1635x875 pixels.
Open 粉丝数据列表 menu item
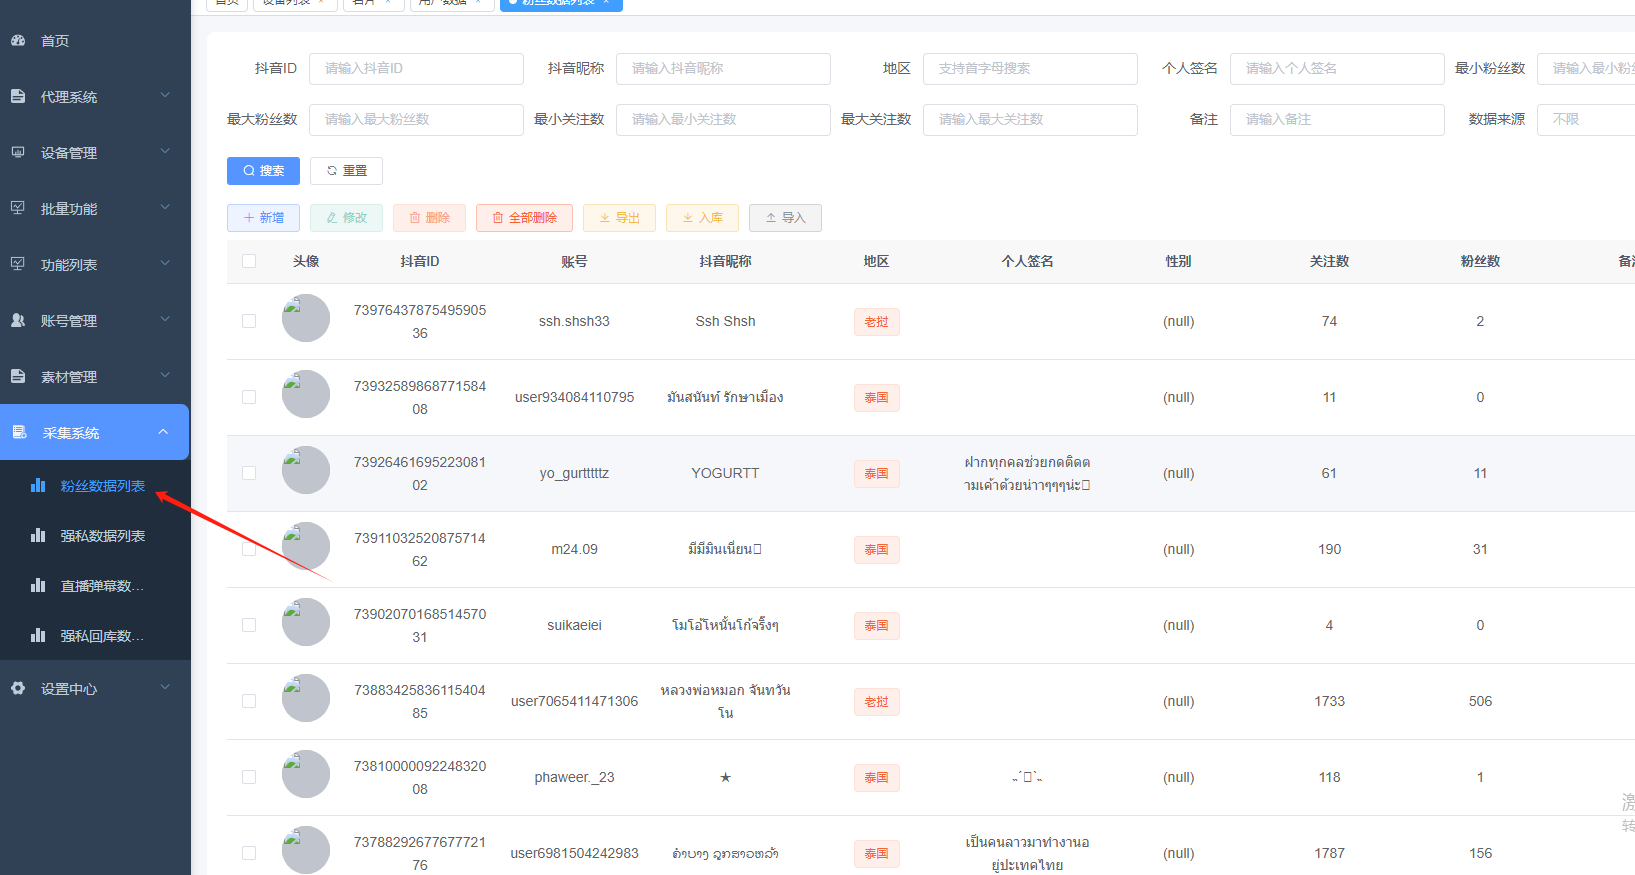coord(102,486)
